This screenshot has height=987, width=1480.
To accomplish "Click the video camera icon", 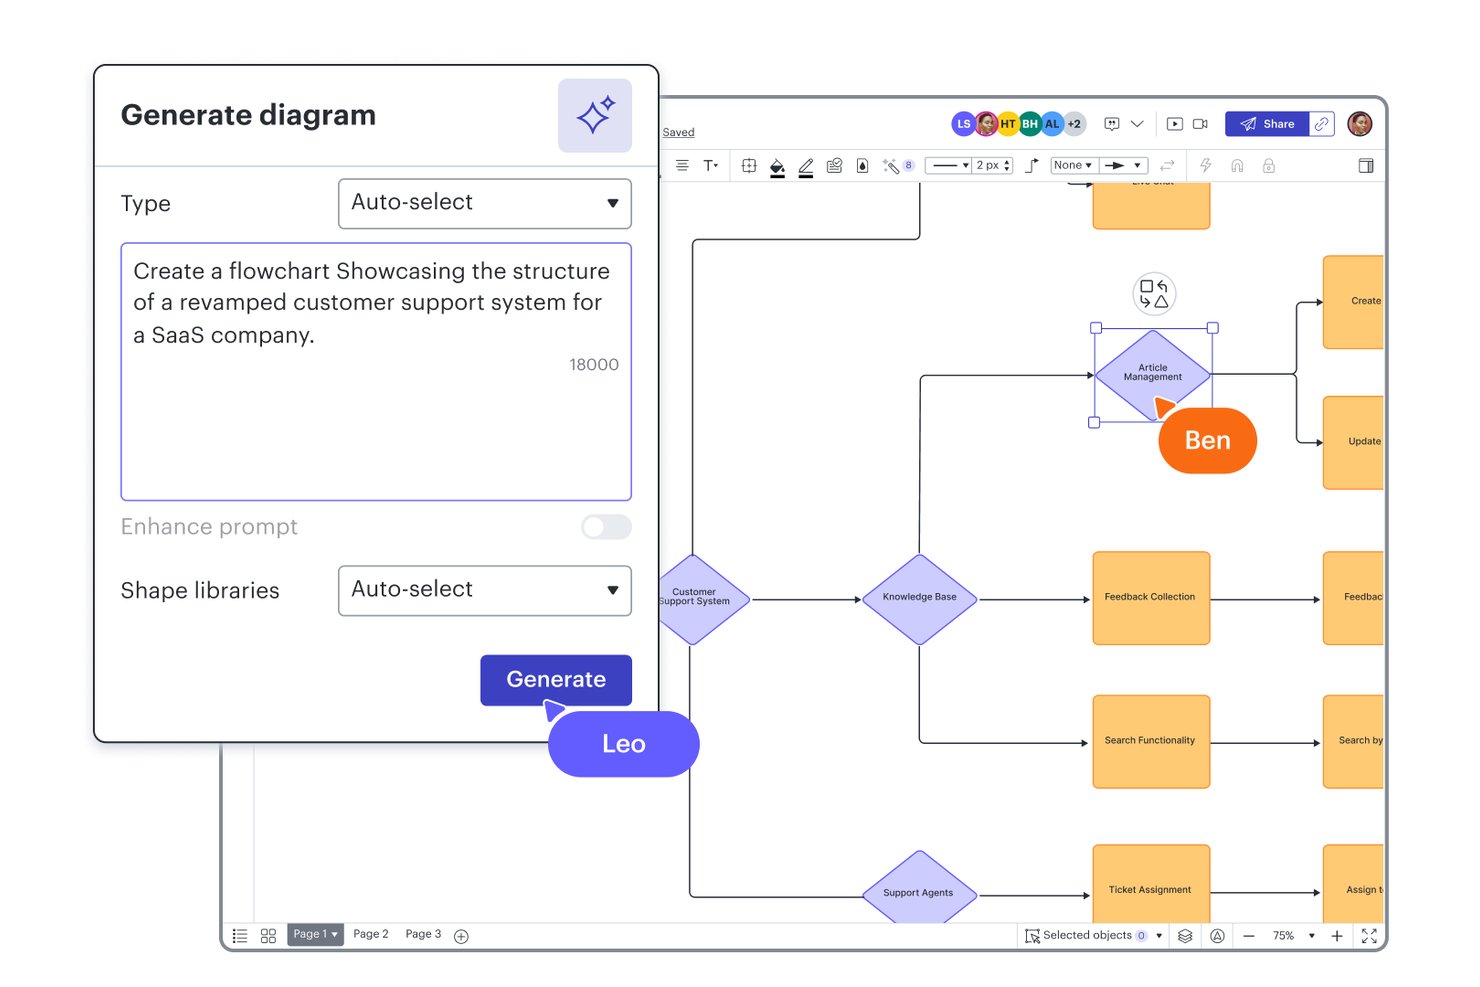I will coord(1200,124).
